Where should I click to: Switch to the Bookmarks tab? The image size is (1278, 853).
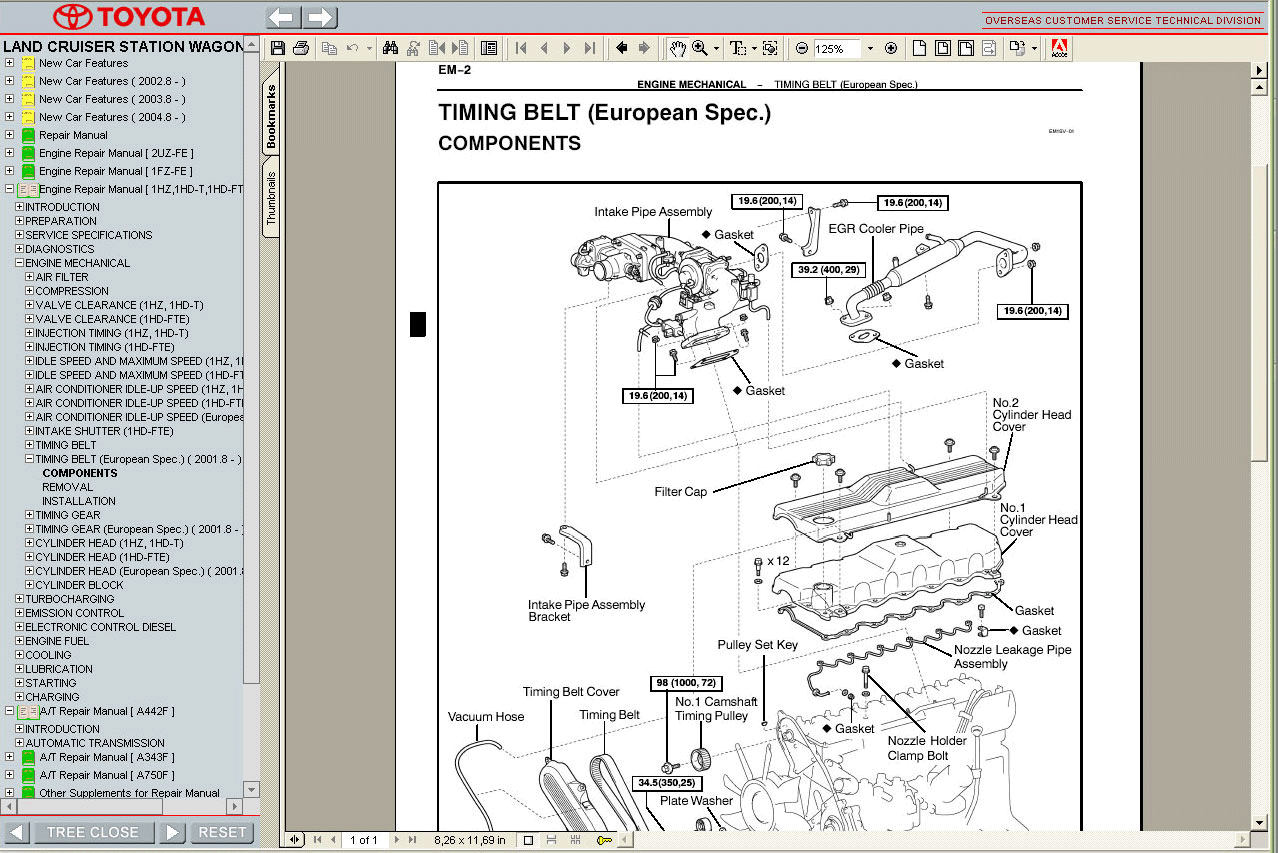click(271, 116)
